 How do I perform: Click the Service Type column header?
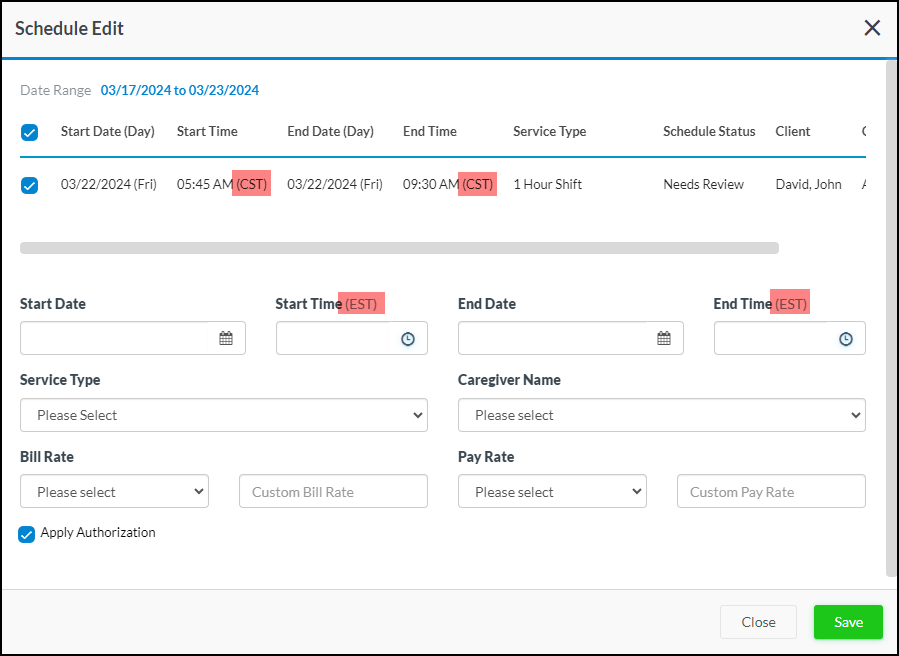549,132
